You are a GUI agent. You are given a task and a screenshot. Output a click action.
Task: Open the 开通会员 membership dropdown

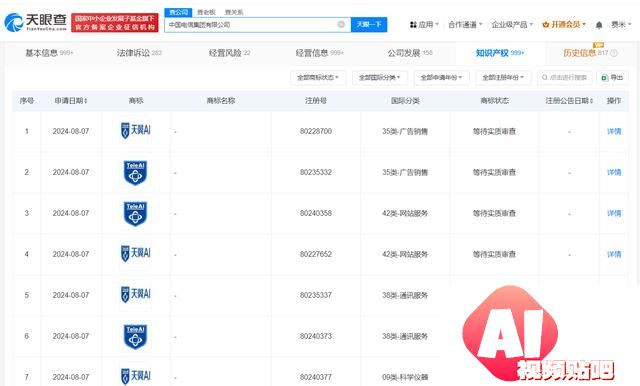coord(564,24)
